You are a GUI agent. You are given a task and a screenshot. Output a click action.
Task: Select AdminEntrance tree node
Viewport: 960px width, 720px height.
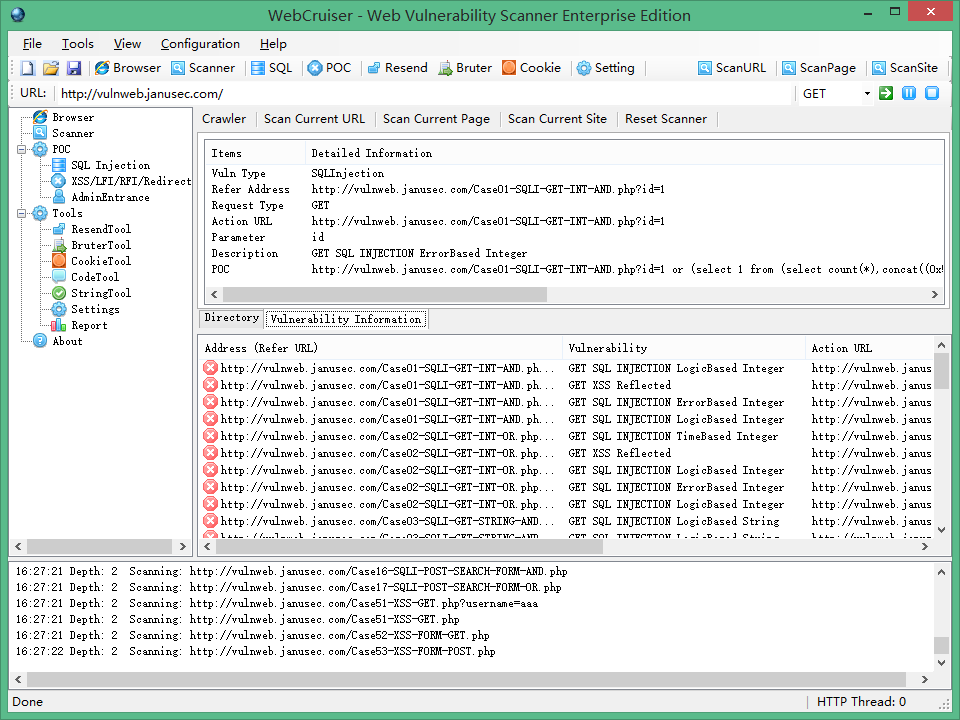(110, 197)
